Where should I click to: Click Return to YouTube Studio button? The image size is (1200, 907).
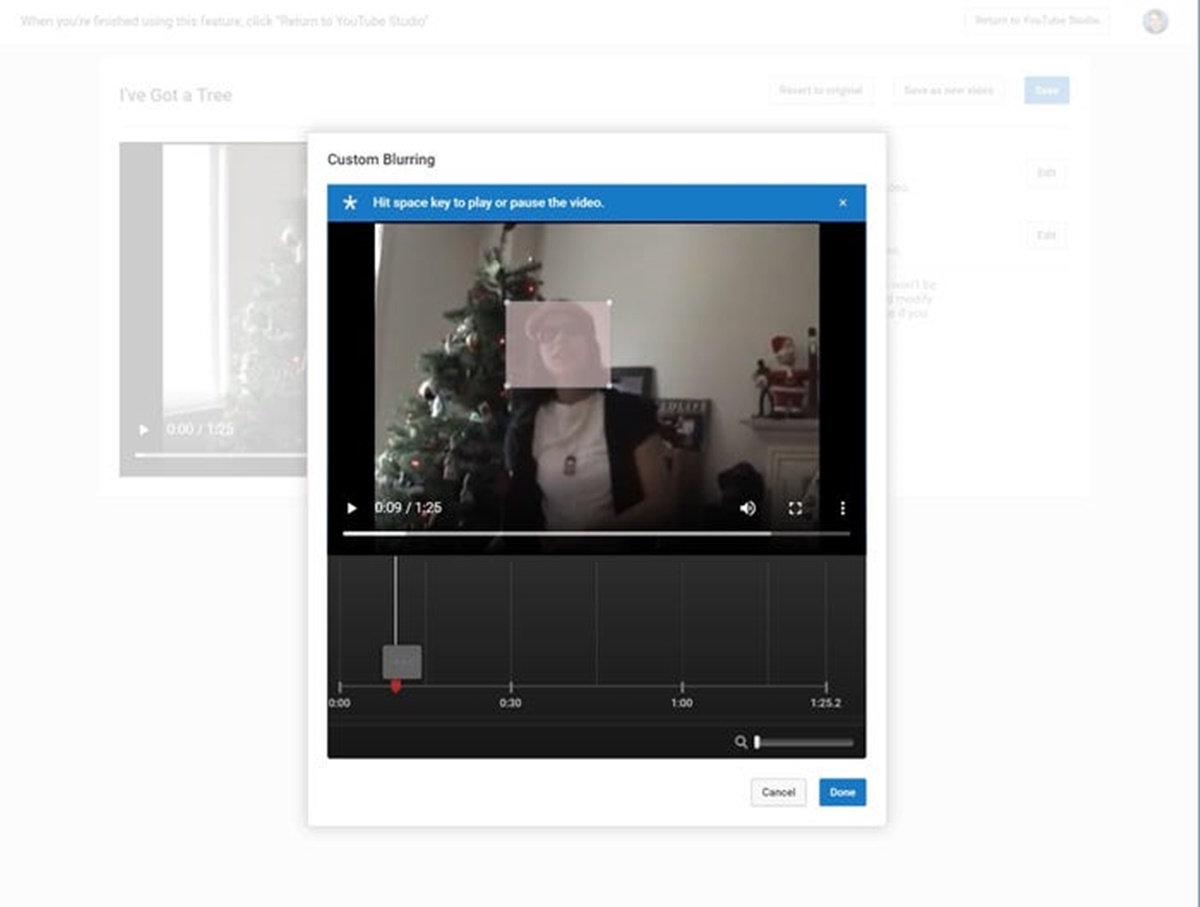point(1036,21)
